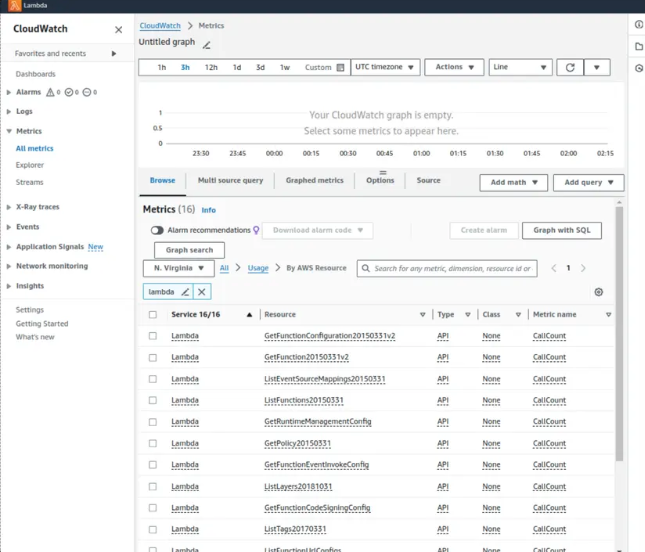The height and width of the screenshot is (552, 645).
Task: Switch to the Browse tab
Action: click(162, 181)
